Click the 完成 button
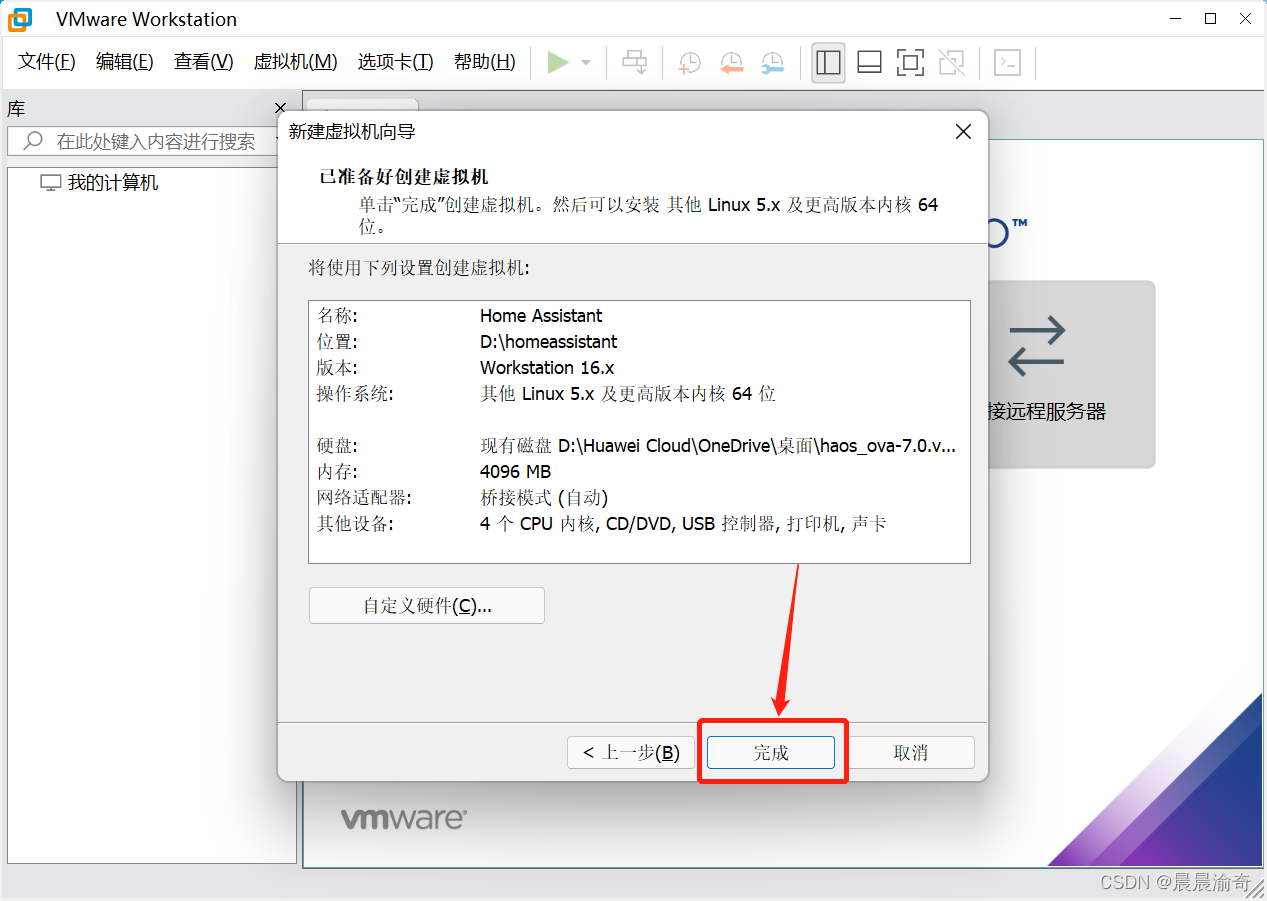 (x=771, y=753)
